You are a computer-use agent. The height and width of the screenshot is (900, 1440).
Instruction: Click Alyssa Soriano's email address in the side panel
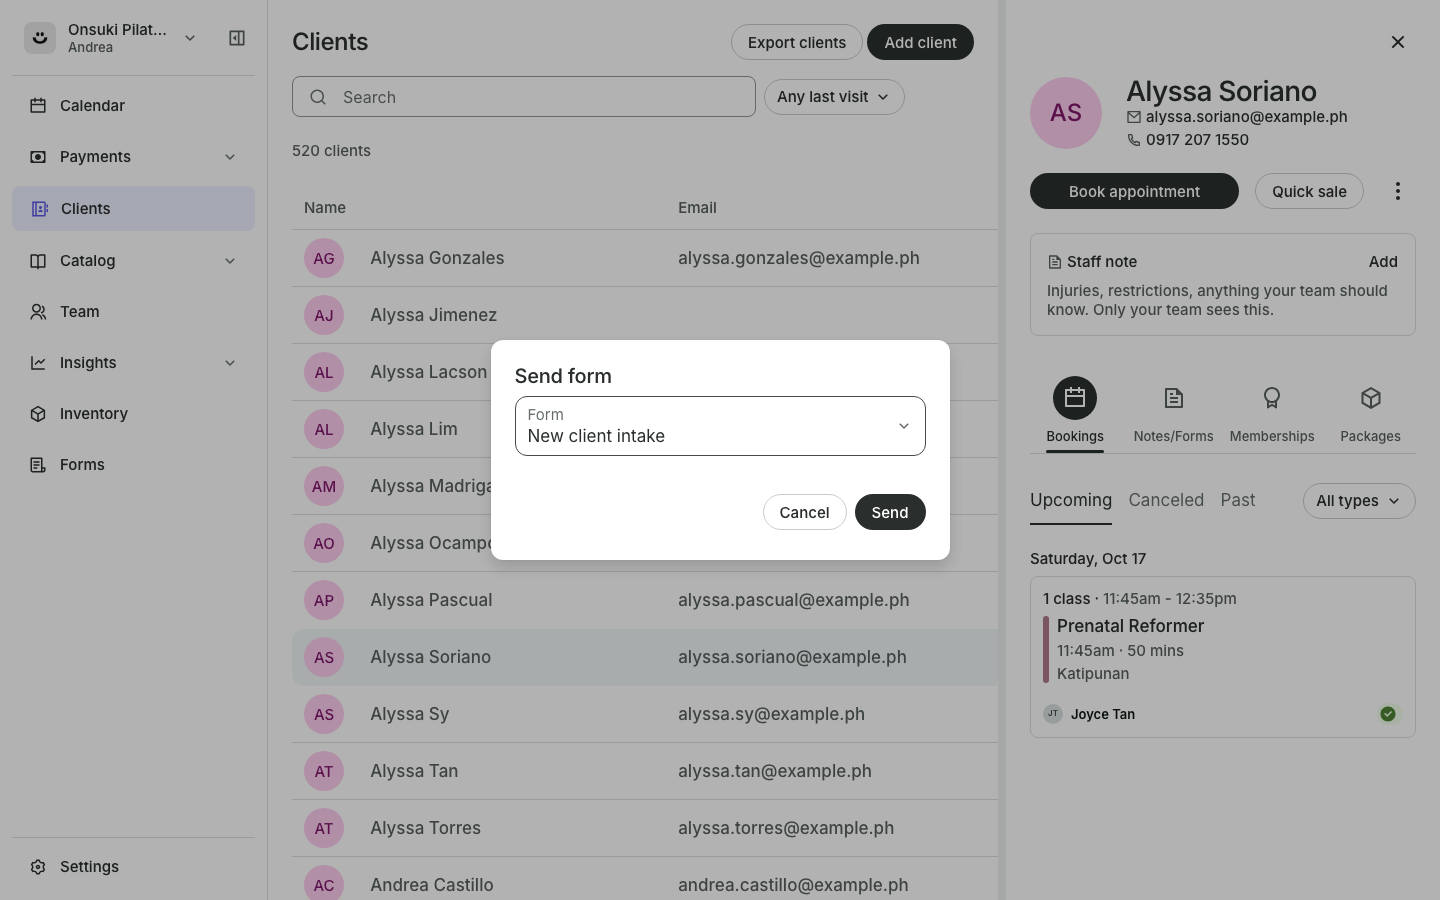click(x=1246, y=117)
